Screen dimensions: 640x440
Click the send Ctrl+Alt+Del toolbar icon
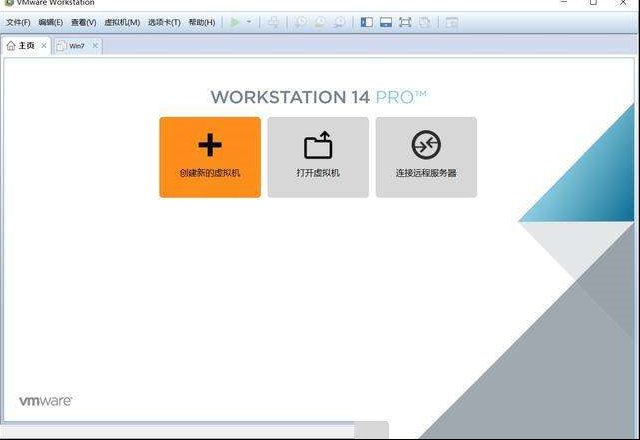point(274,22)
